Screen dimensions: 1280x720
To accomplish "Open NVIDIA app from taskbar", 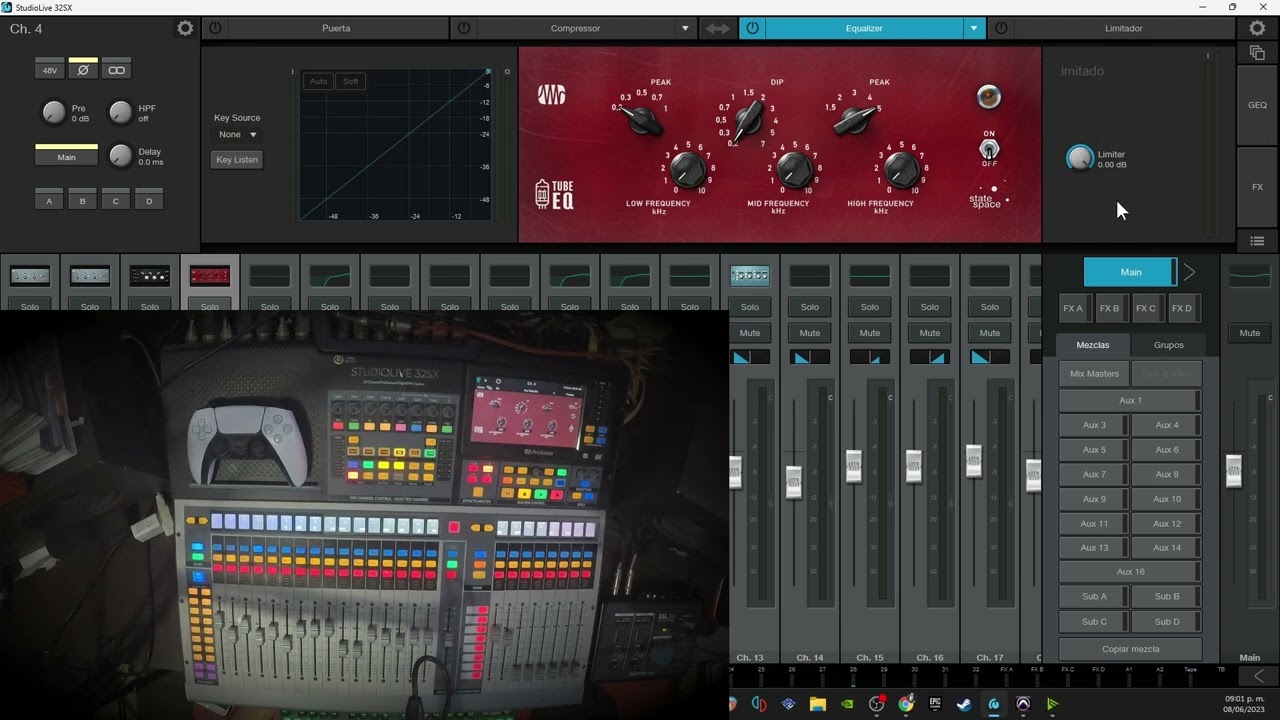I will coord(848,704).
